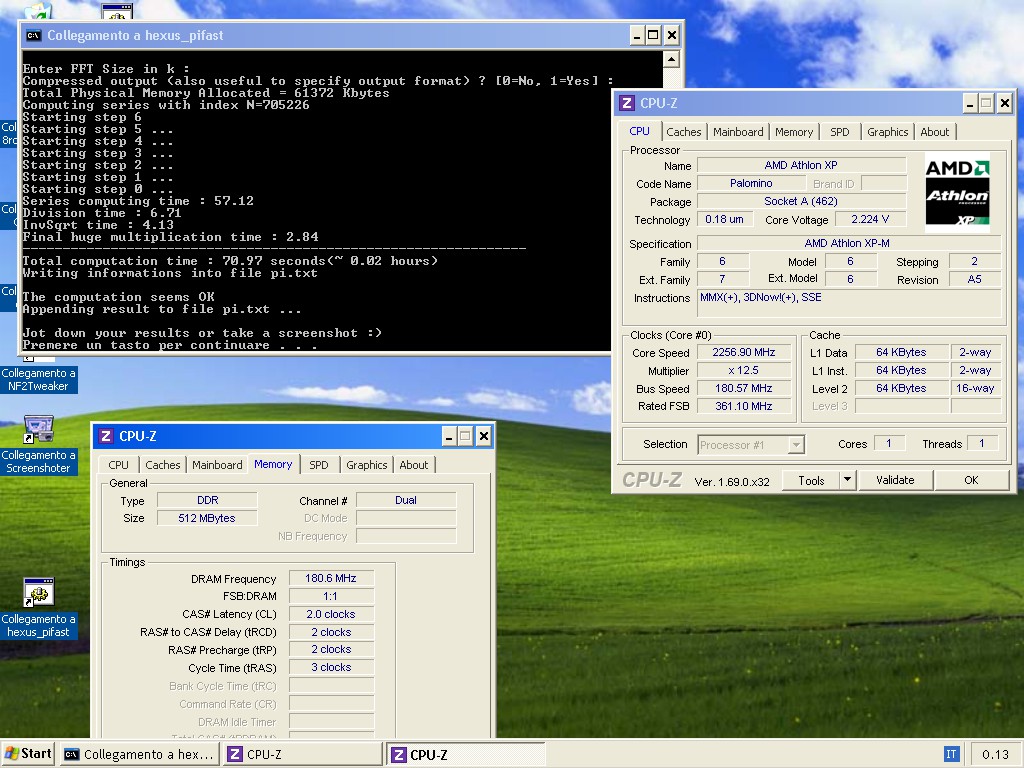
Task: Open SPD tab in CPU-Z processor window
Action: click(x=840, y=132)
